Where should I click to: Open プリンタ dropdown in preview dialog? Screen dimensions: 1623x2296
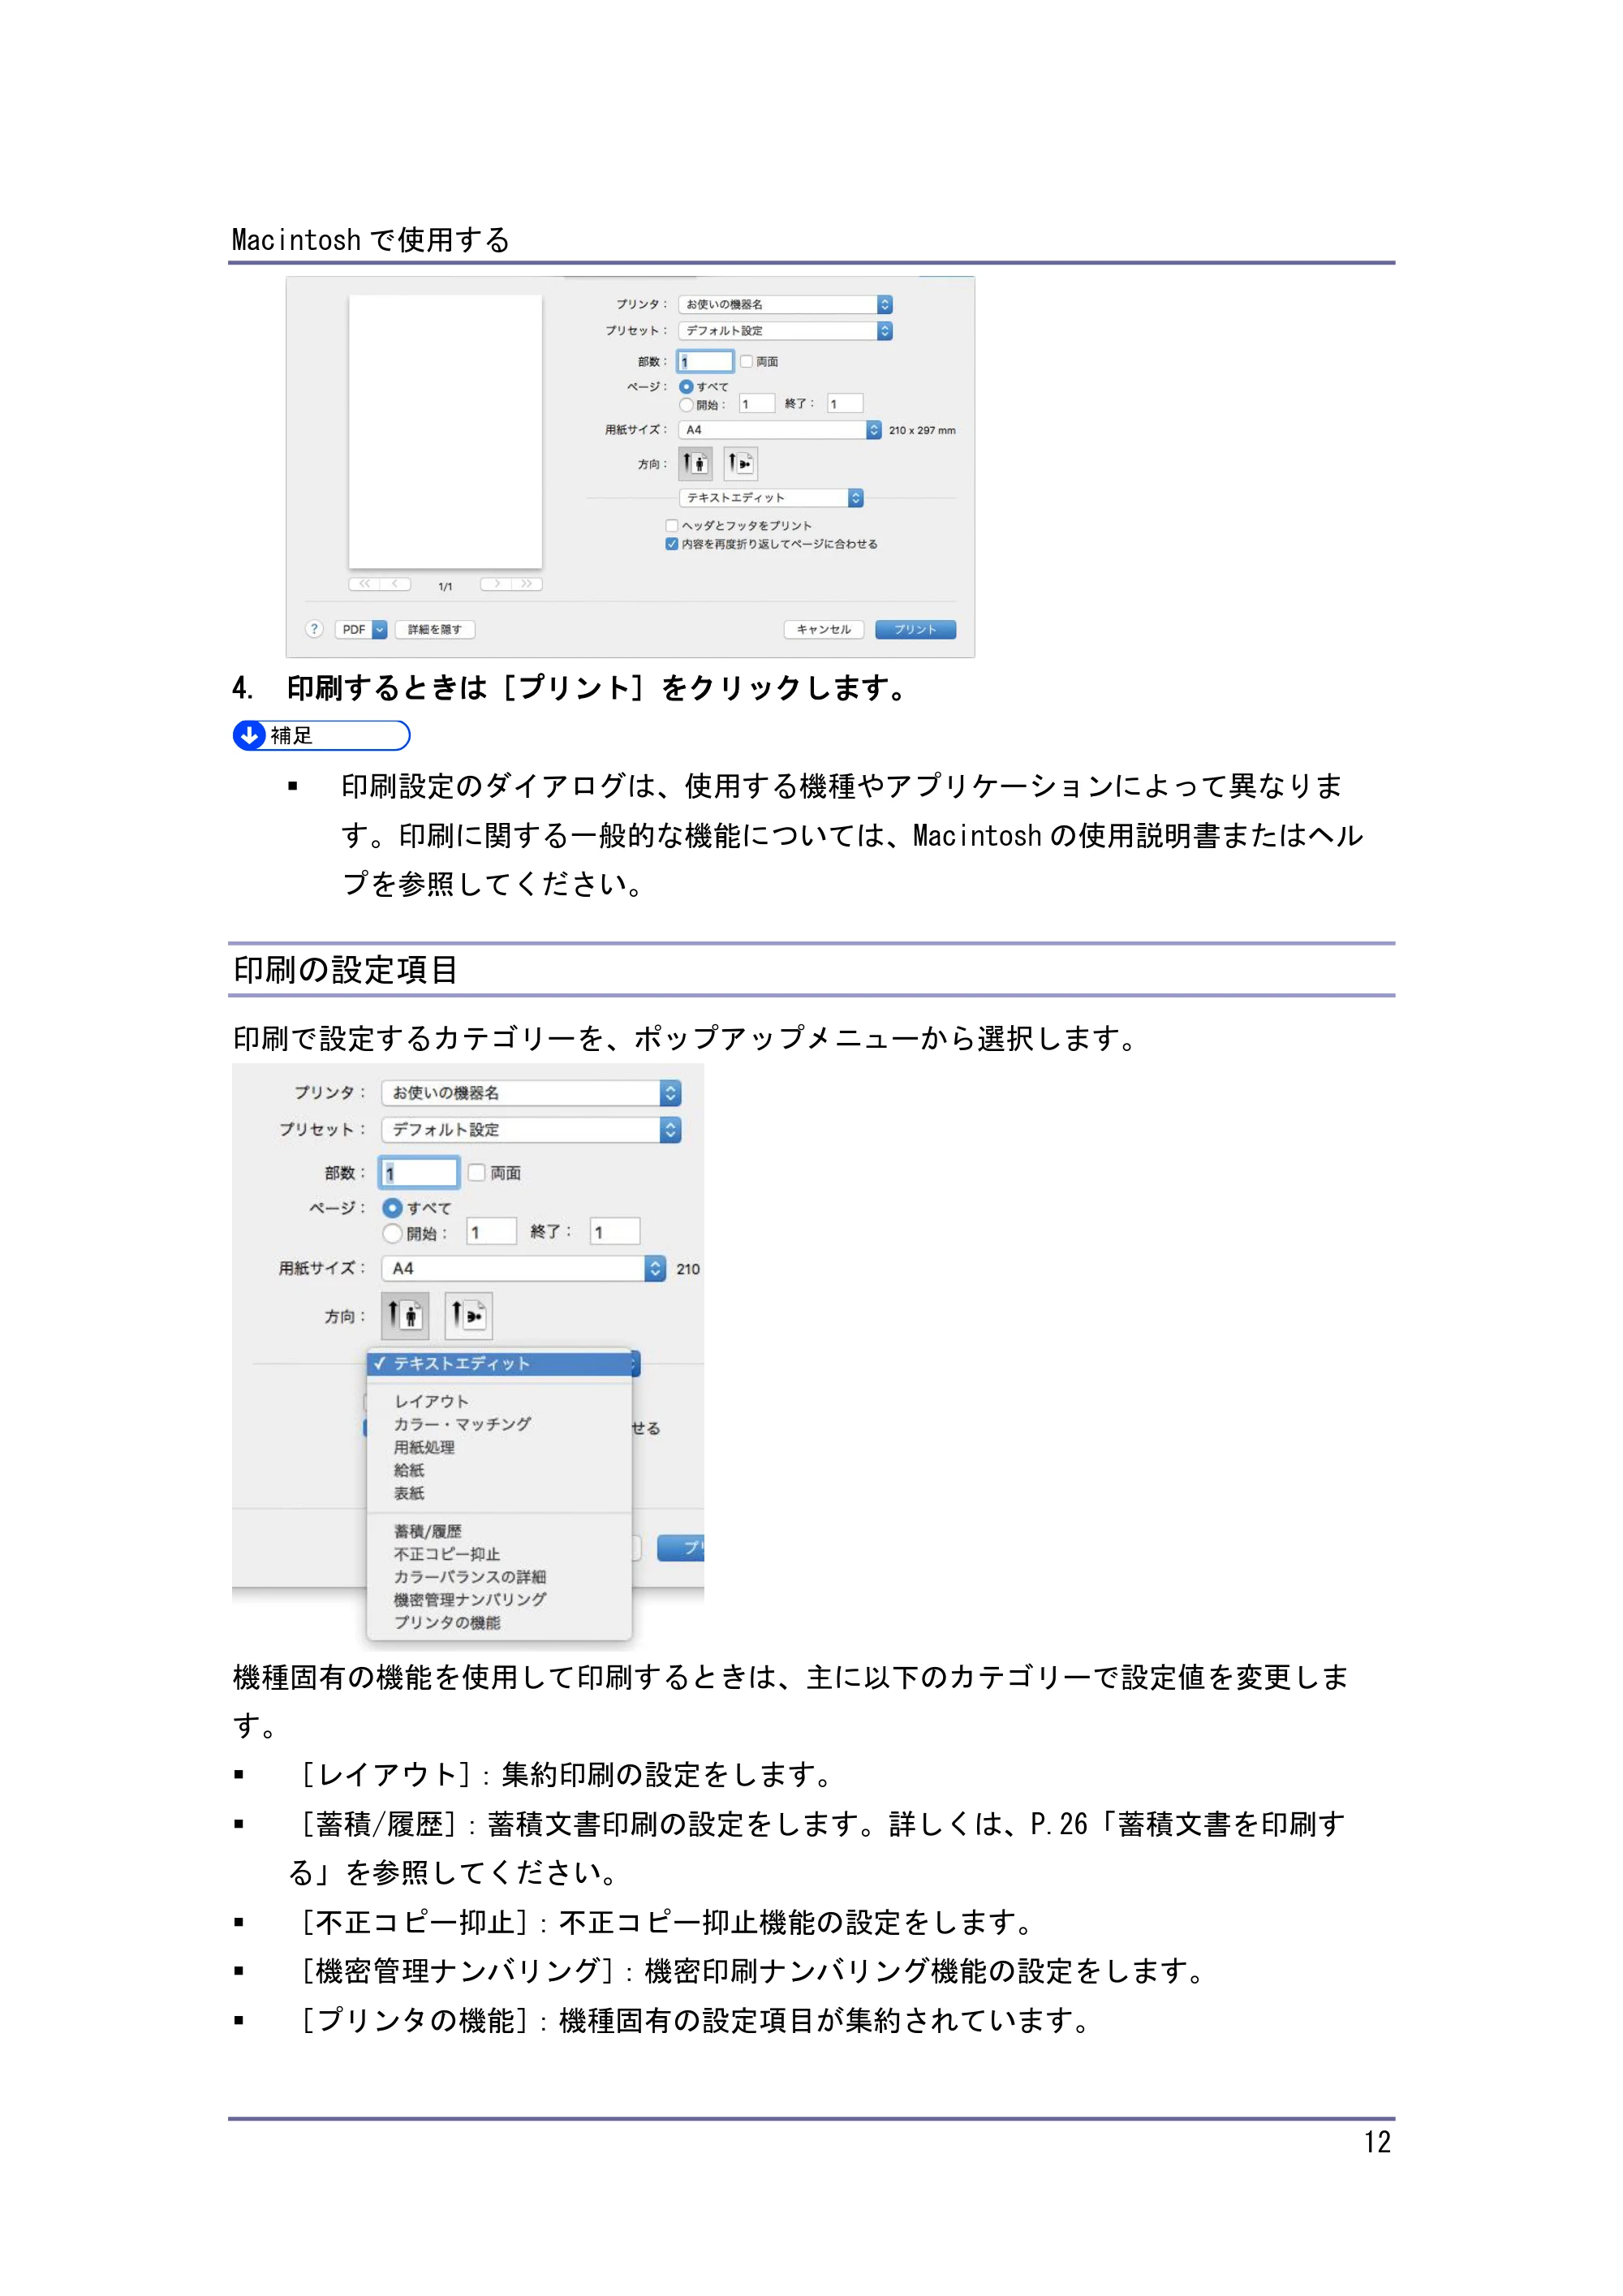click(785, 304)
